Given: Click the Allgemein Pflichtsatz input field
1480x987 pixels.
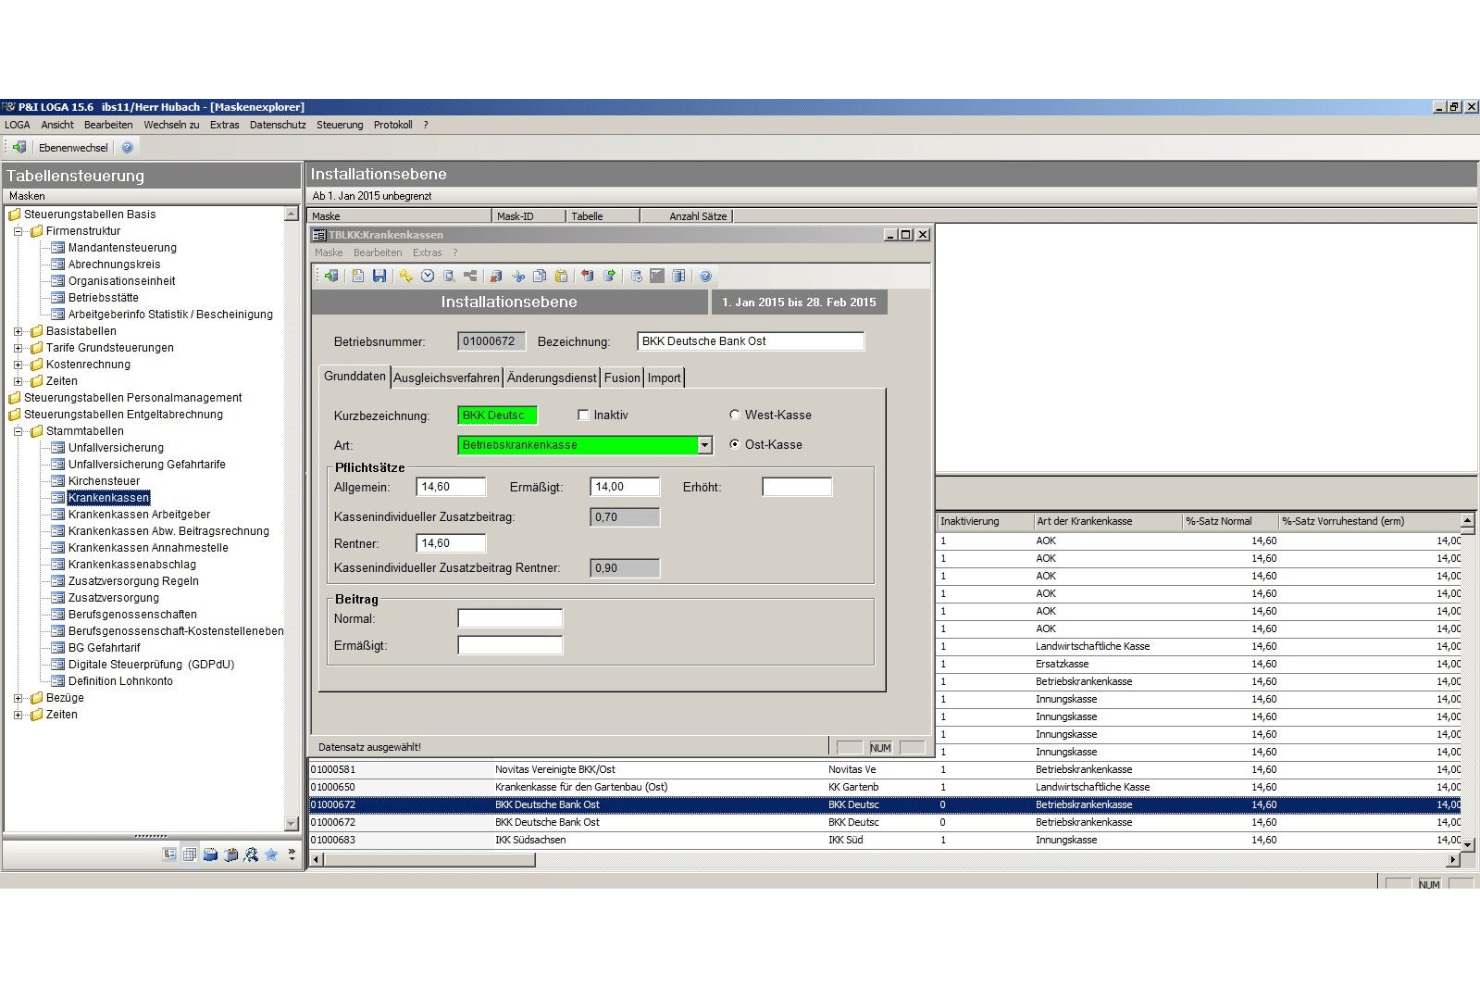Looking at the screenshot, I should (x=451, y=487).
